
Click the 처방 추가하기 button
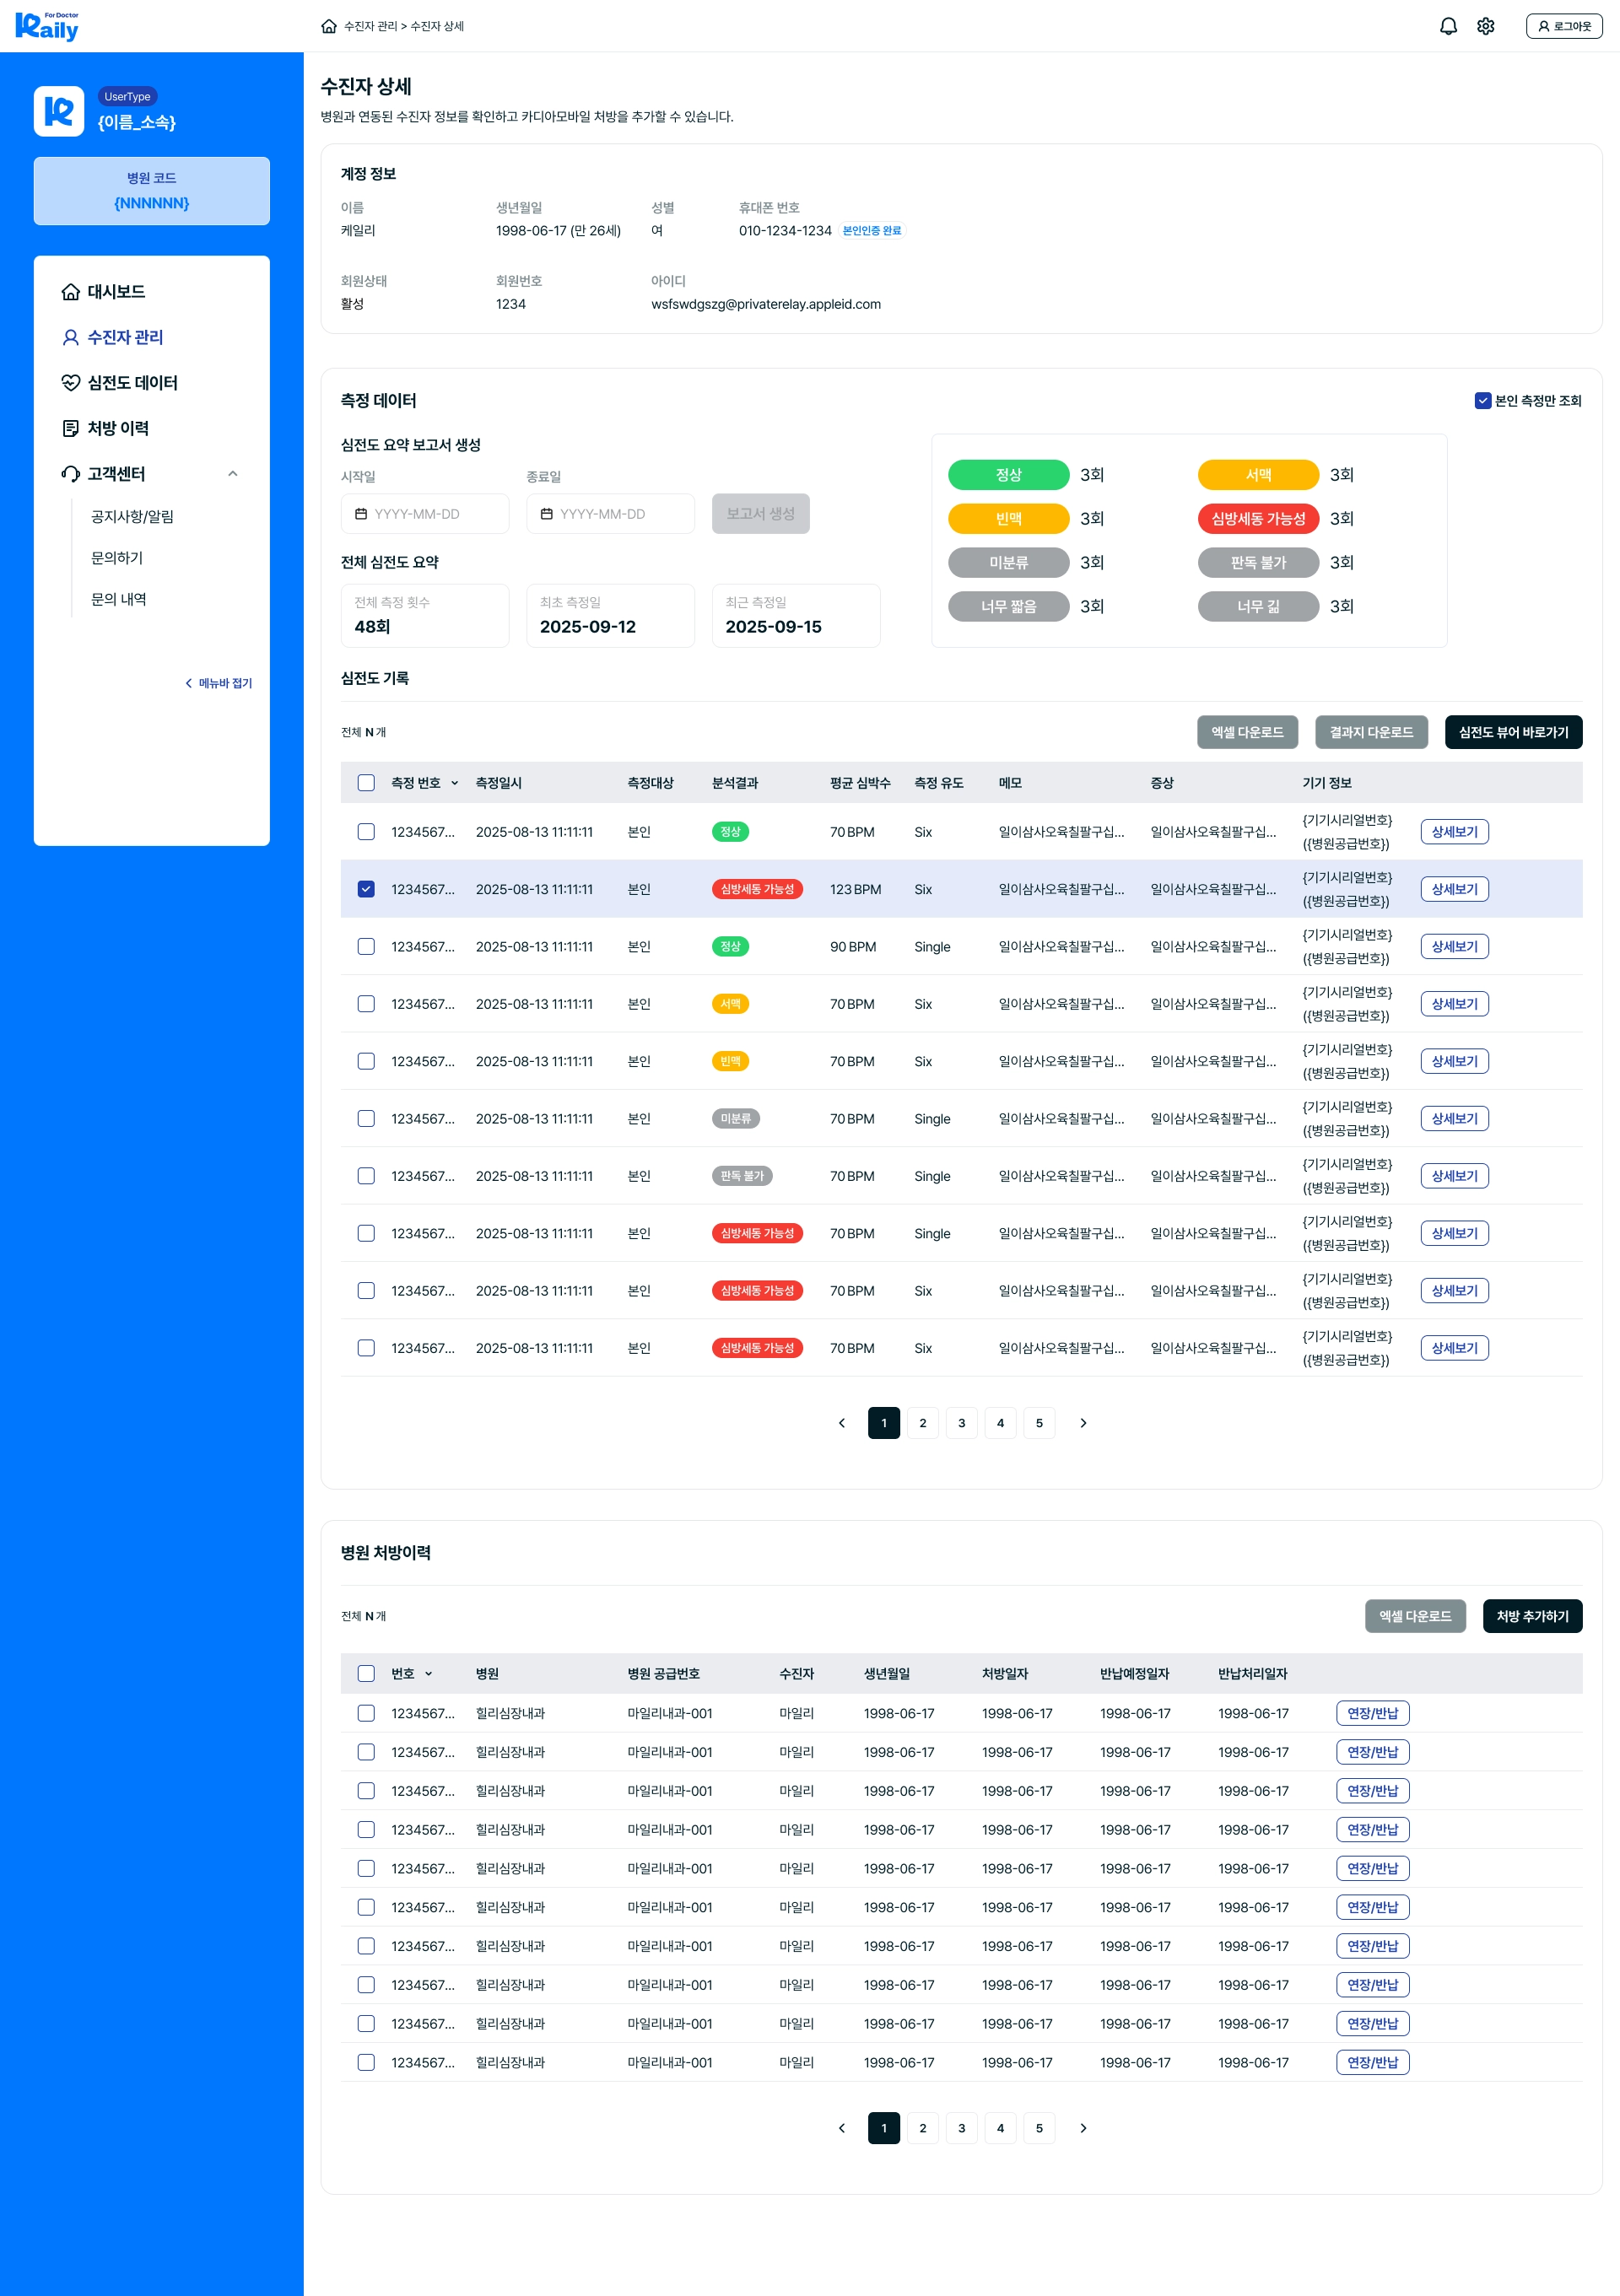tap(1531, 1616)
